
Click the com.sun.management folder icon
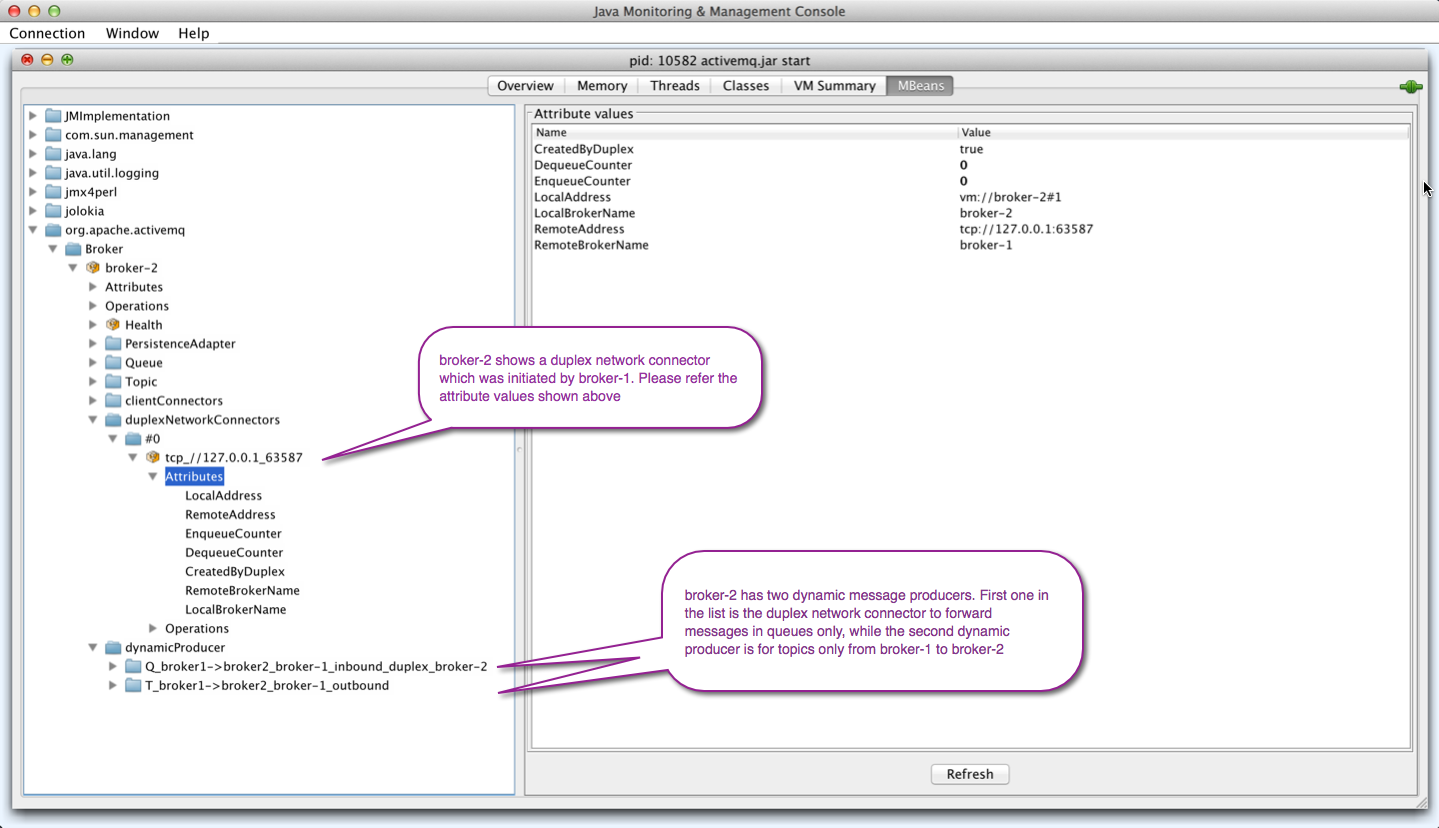pyautogui.click(x=53, y=135)
